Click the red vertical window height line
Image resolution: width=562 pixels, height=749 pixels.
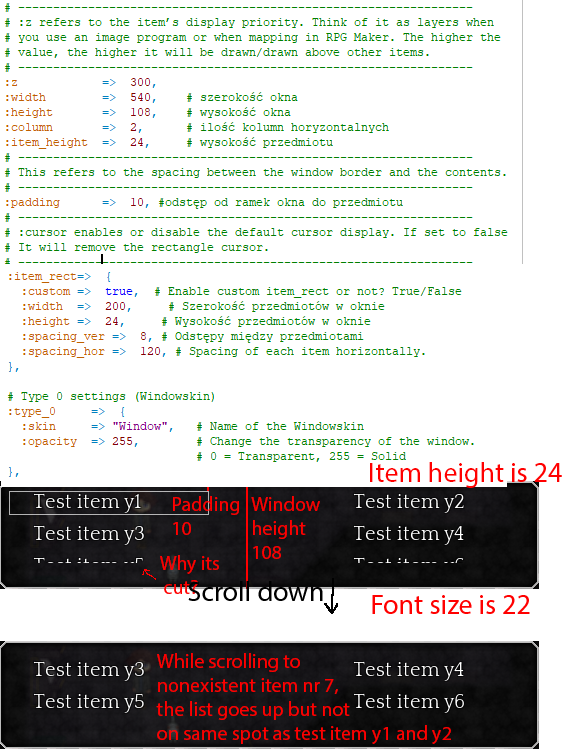coord(247,534)
